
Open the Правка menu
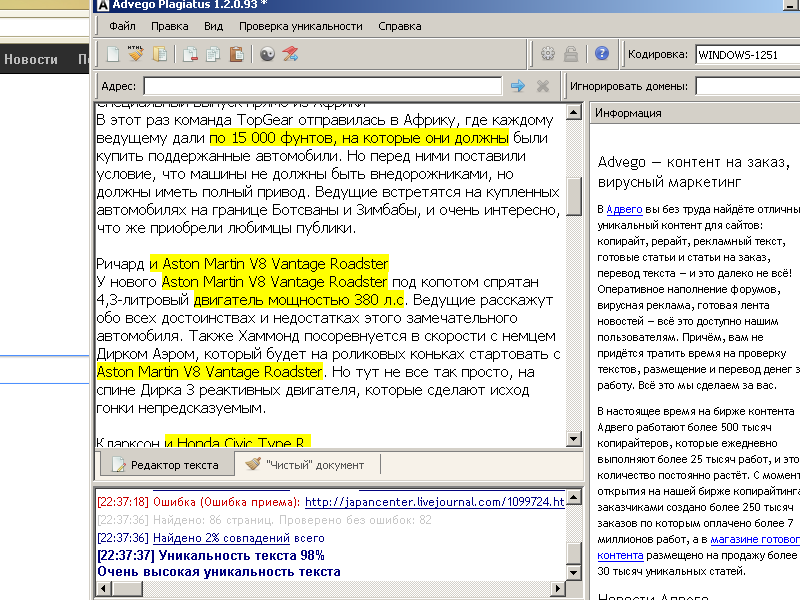(169, 26)
